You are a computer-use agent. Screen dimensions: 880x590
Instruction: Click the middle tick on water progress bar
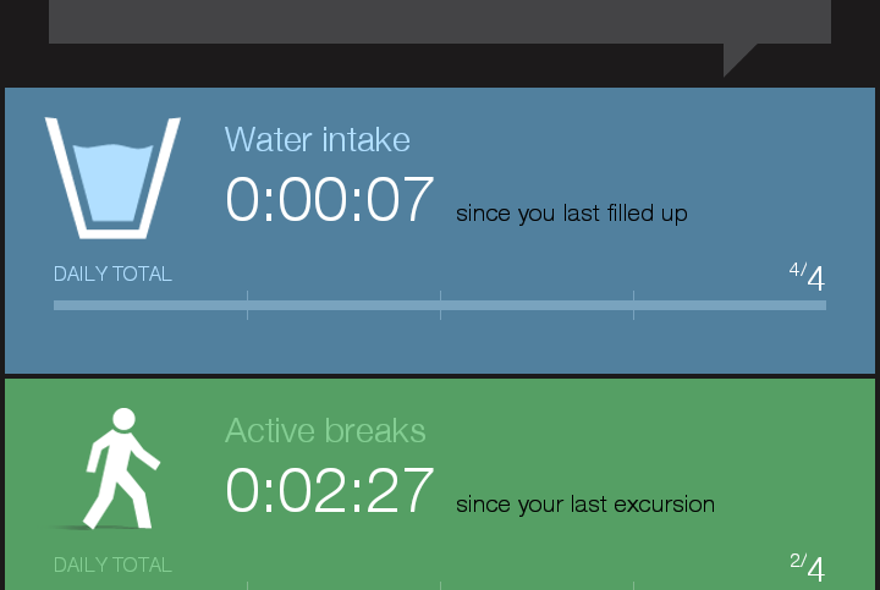pos(441,305)
